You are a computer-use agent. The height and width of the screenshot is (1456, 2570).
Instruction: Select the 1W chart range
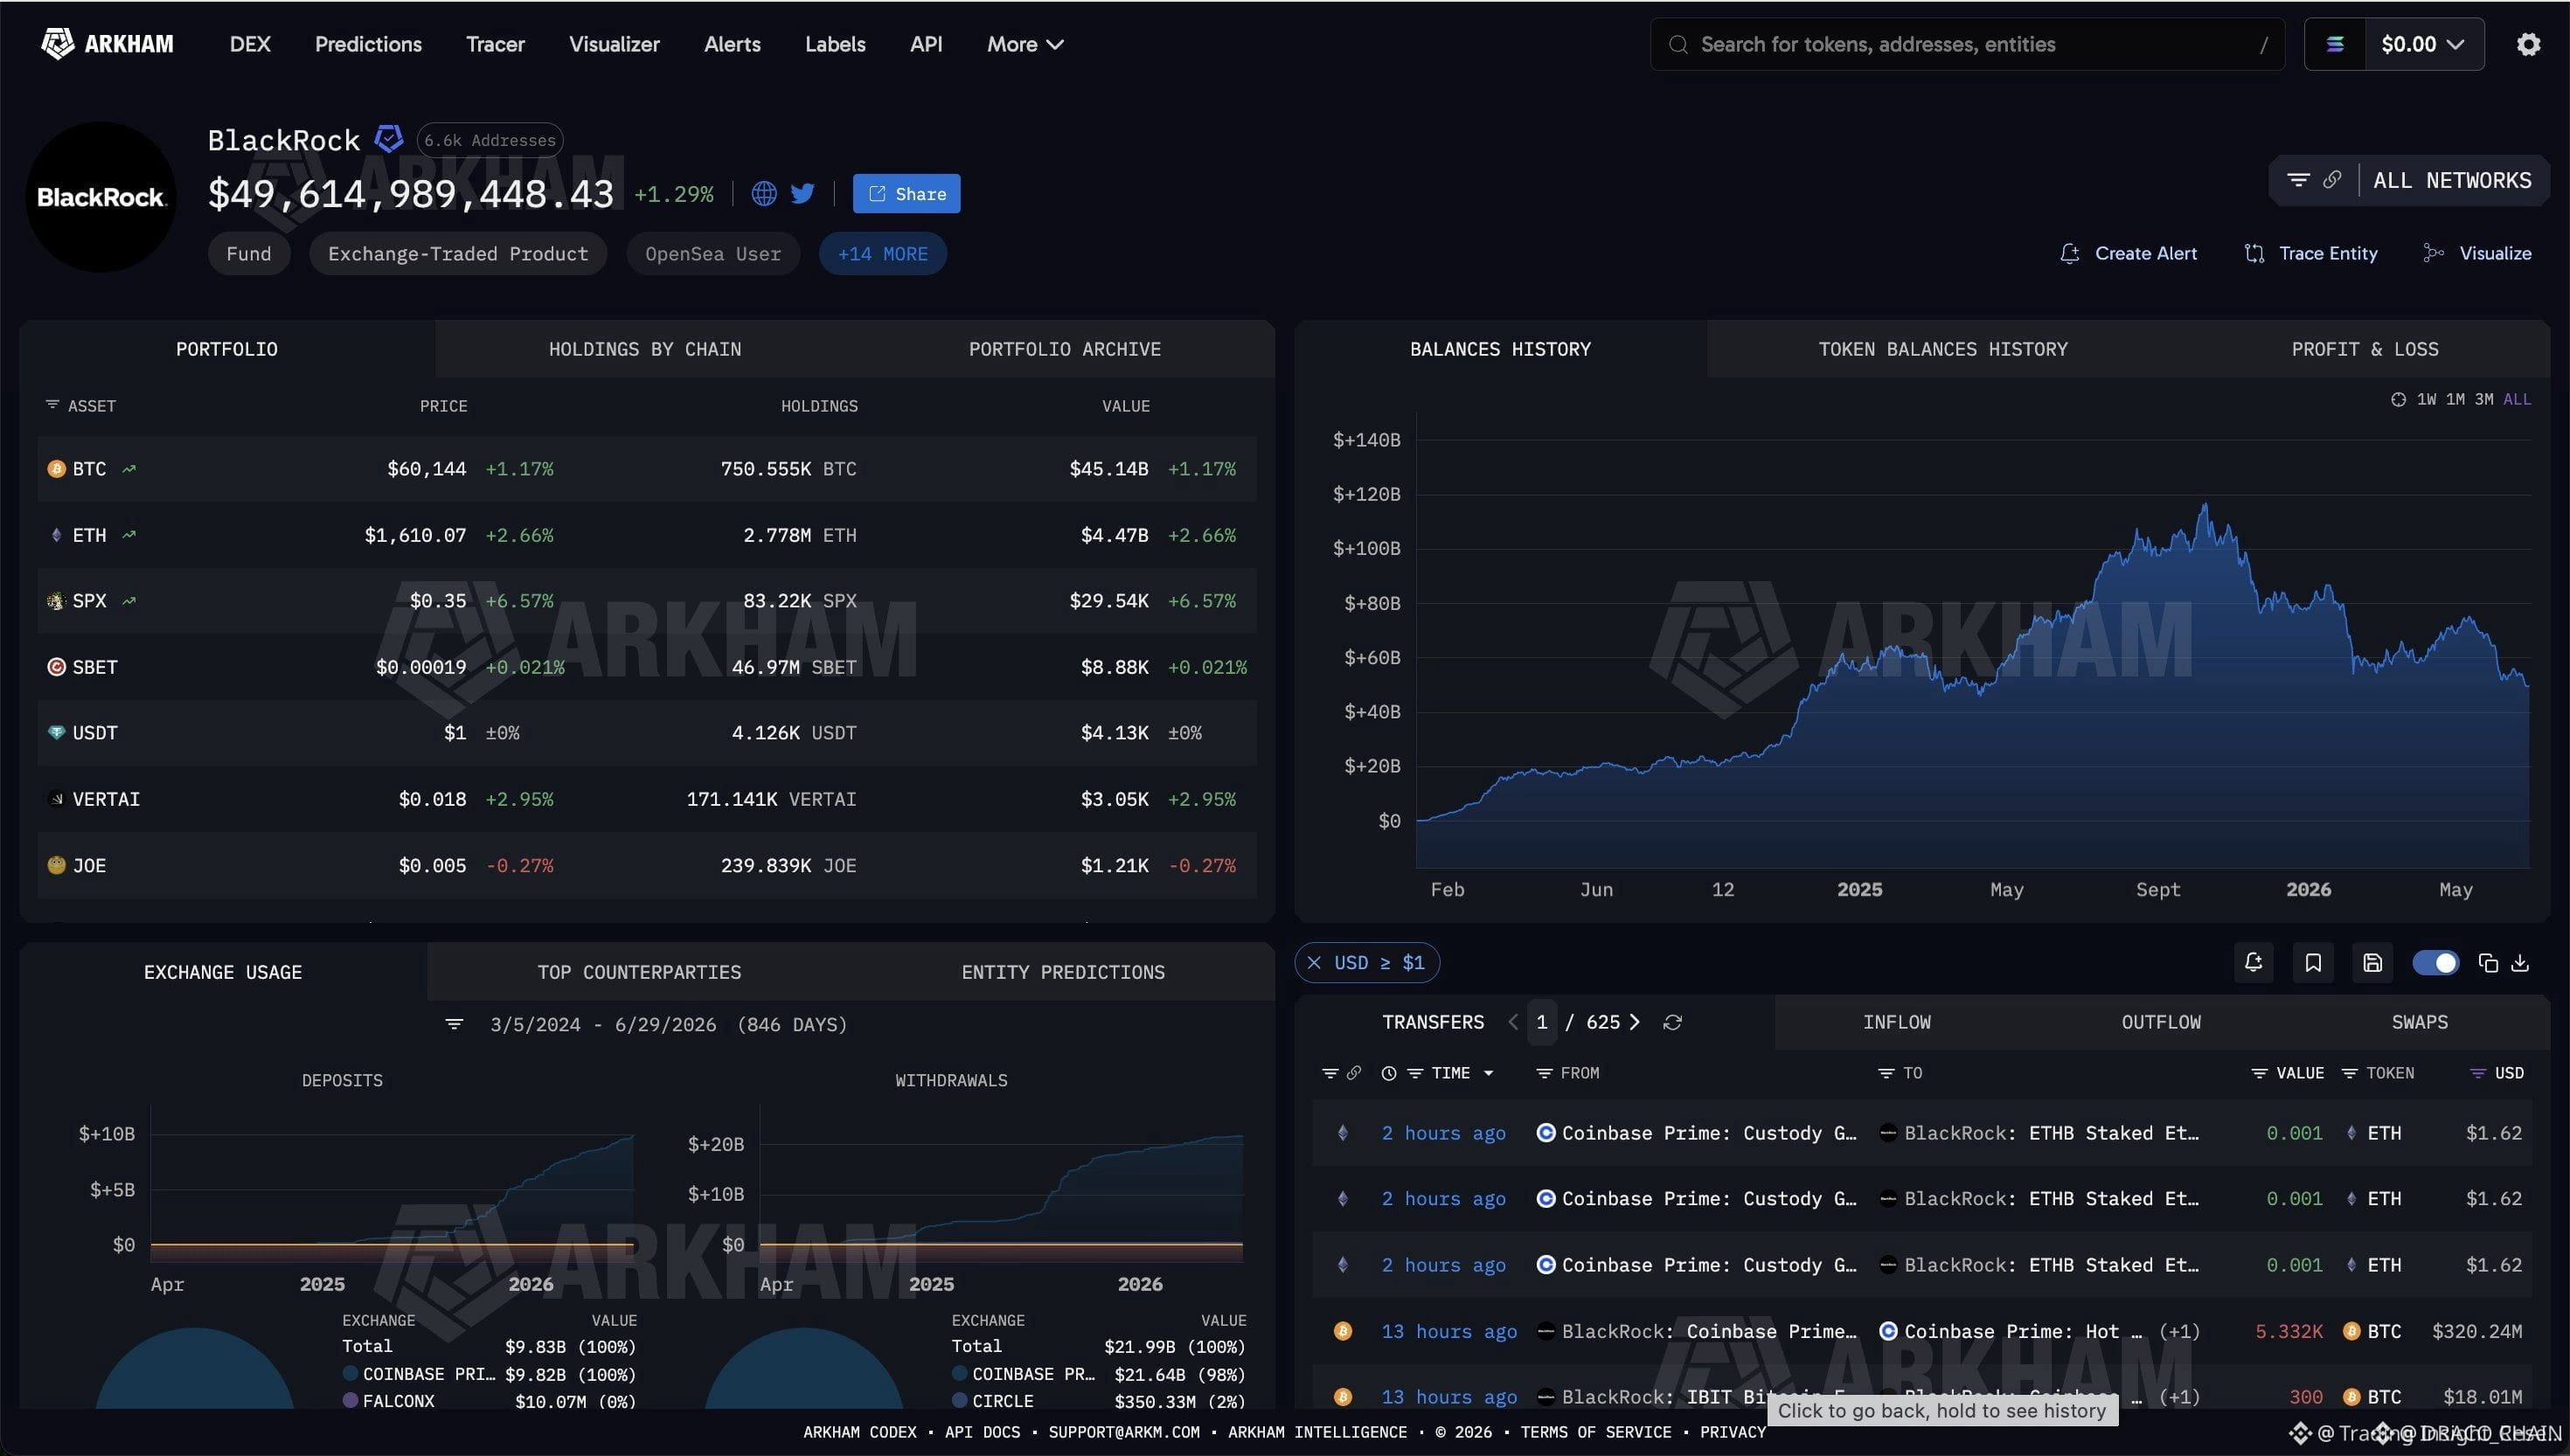pos(2426,400)
